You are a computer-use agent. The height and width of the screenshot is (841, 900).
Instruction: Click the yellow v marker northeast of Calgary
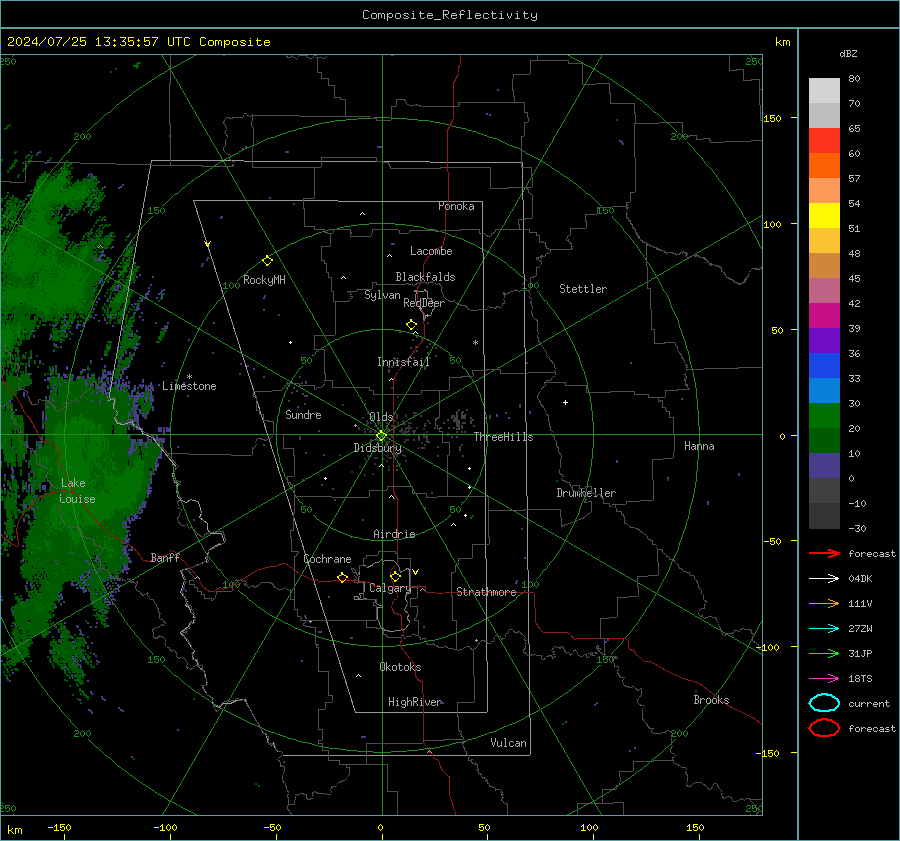(416, 572)
